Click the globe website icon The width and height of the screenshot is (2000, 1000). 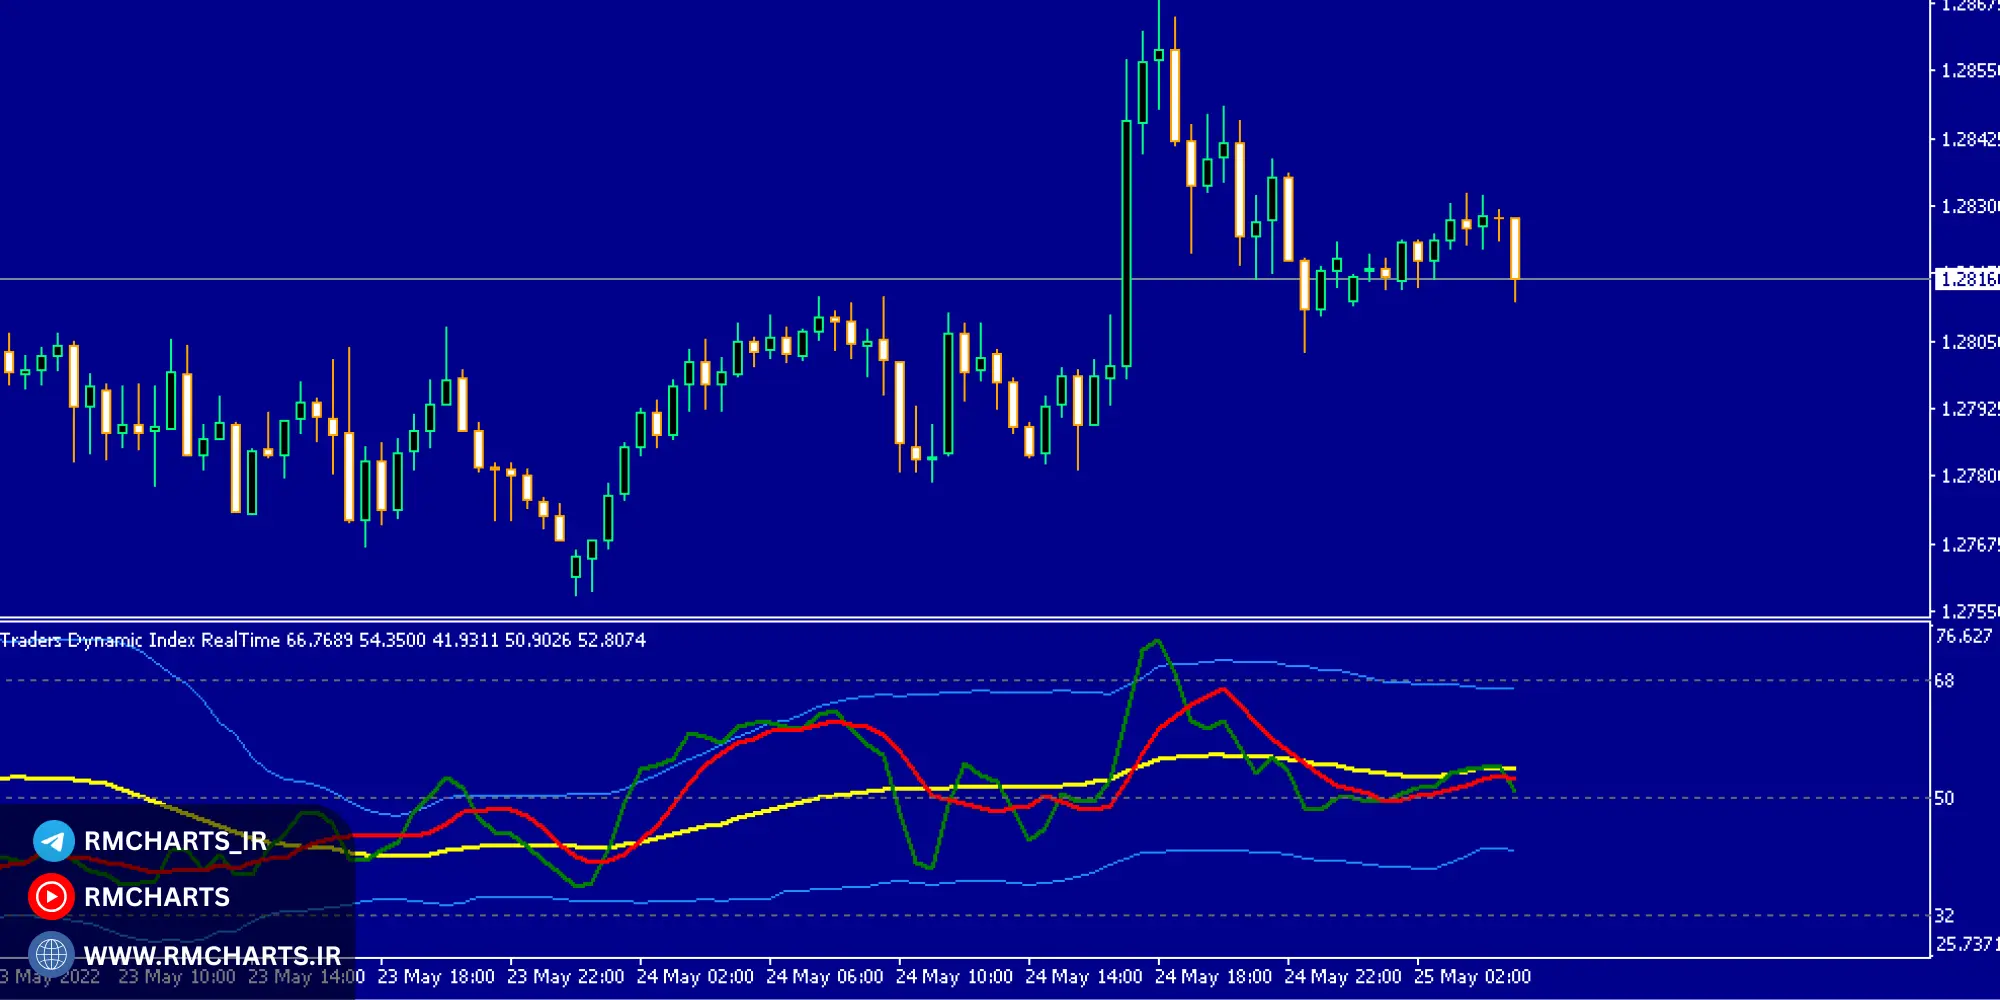(x=51, y=954)
